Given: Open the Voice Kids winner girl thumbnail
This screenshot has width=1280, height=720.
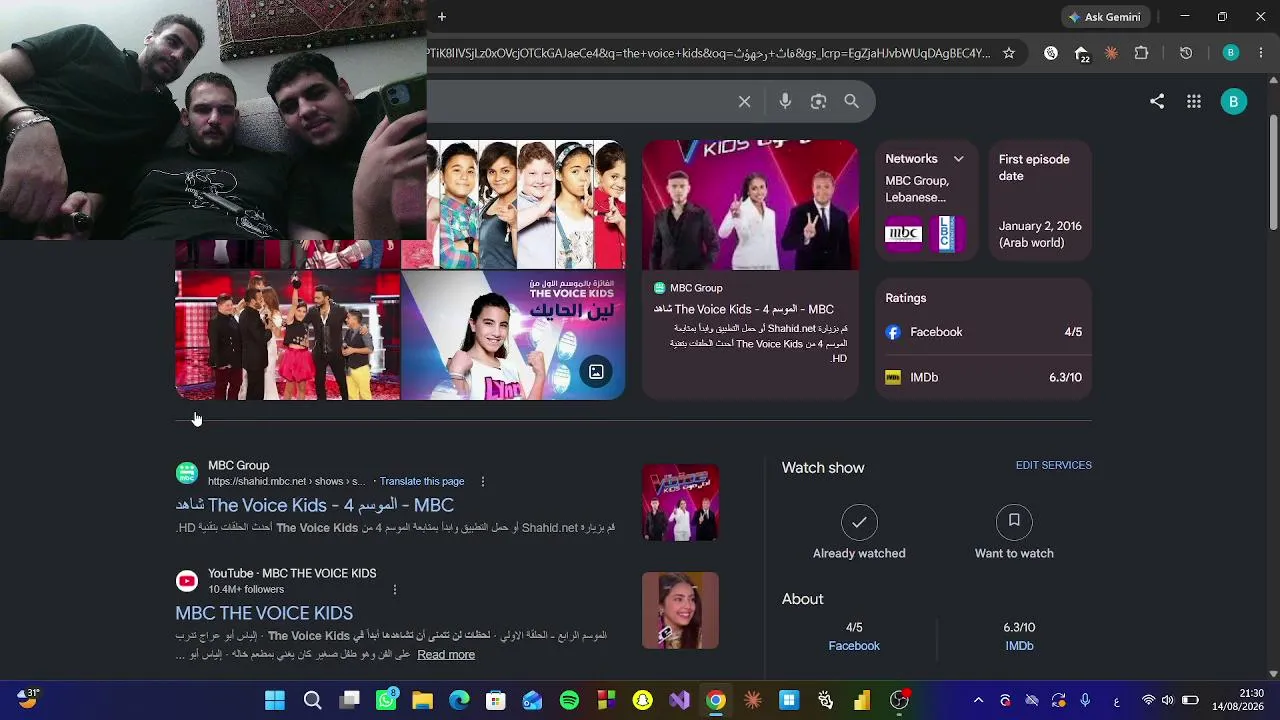Looking at the screenshot, I should [513, 336].
